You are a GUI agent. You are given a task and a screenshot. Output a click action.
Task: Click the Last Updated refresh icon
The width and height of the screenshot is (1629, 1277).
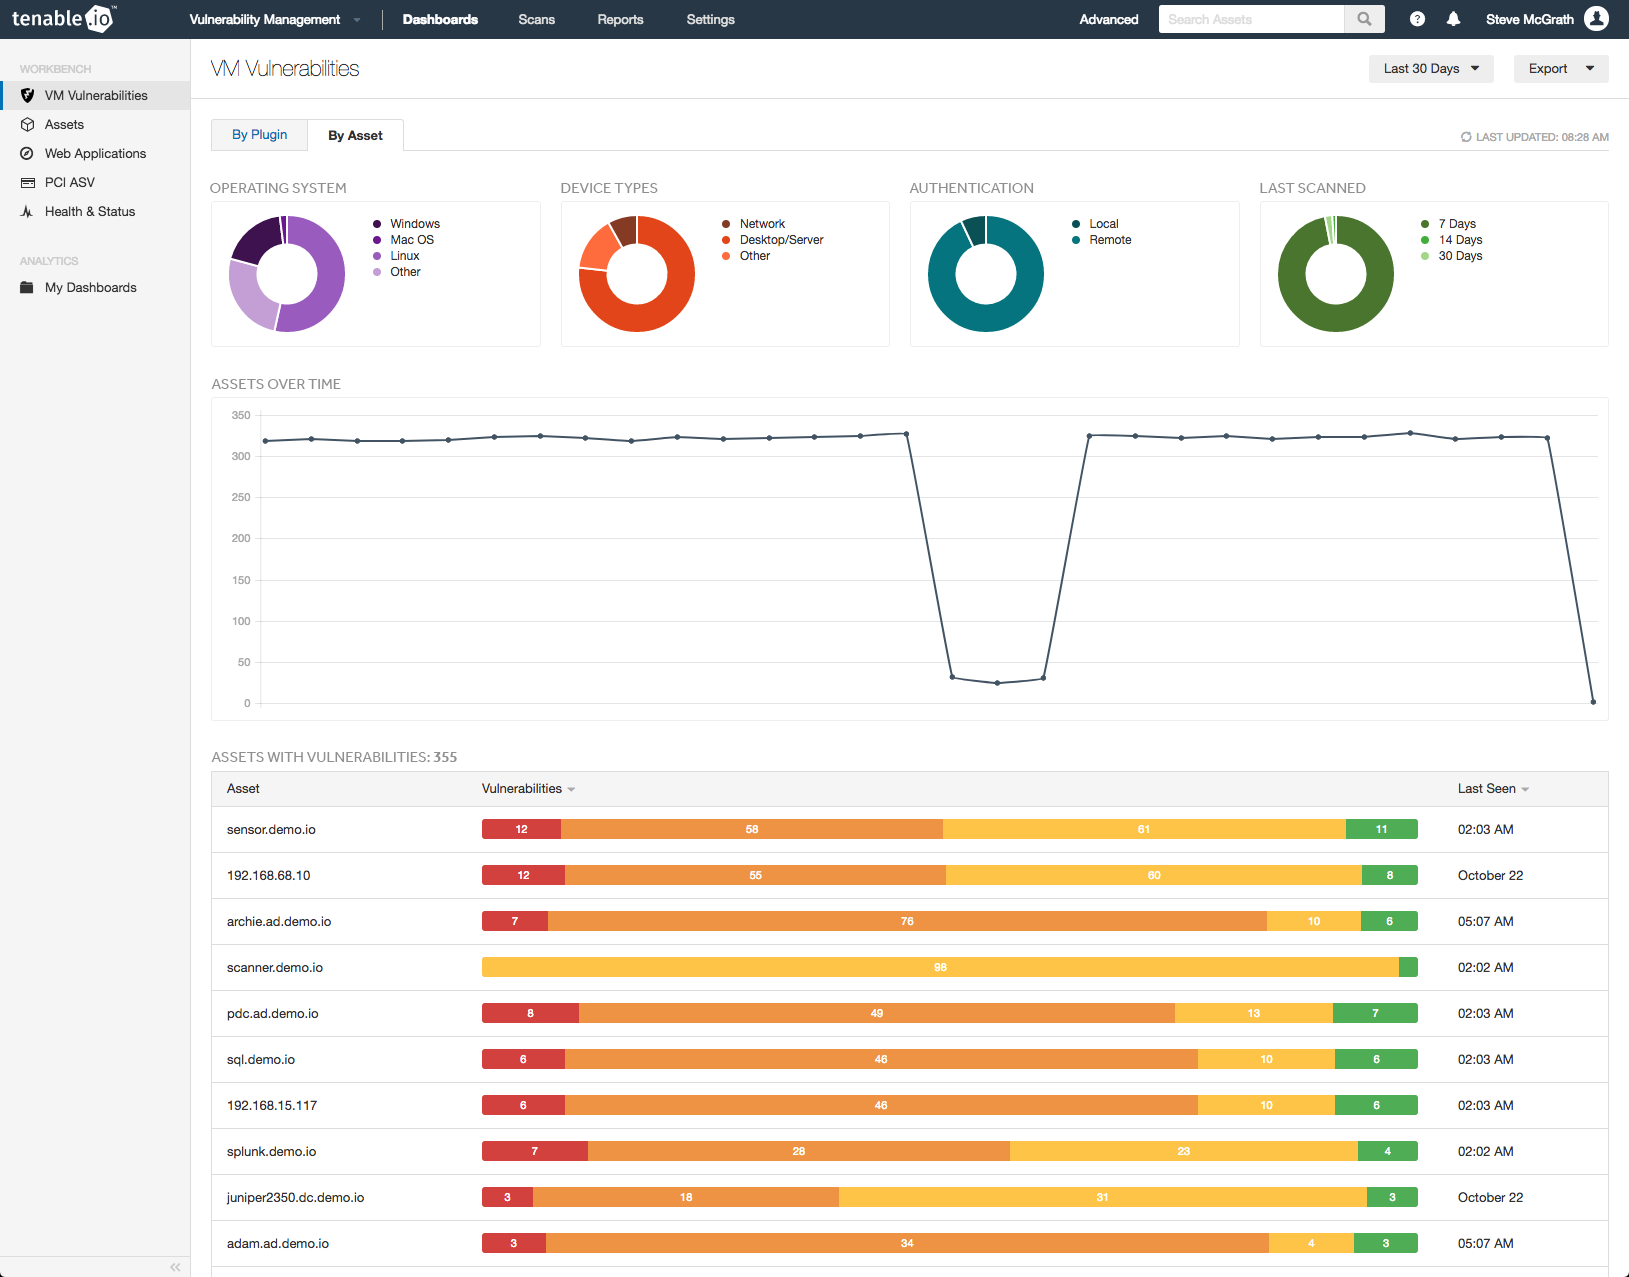tap(1466, 137)
